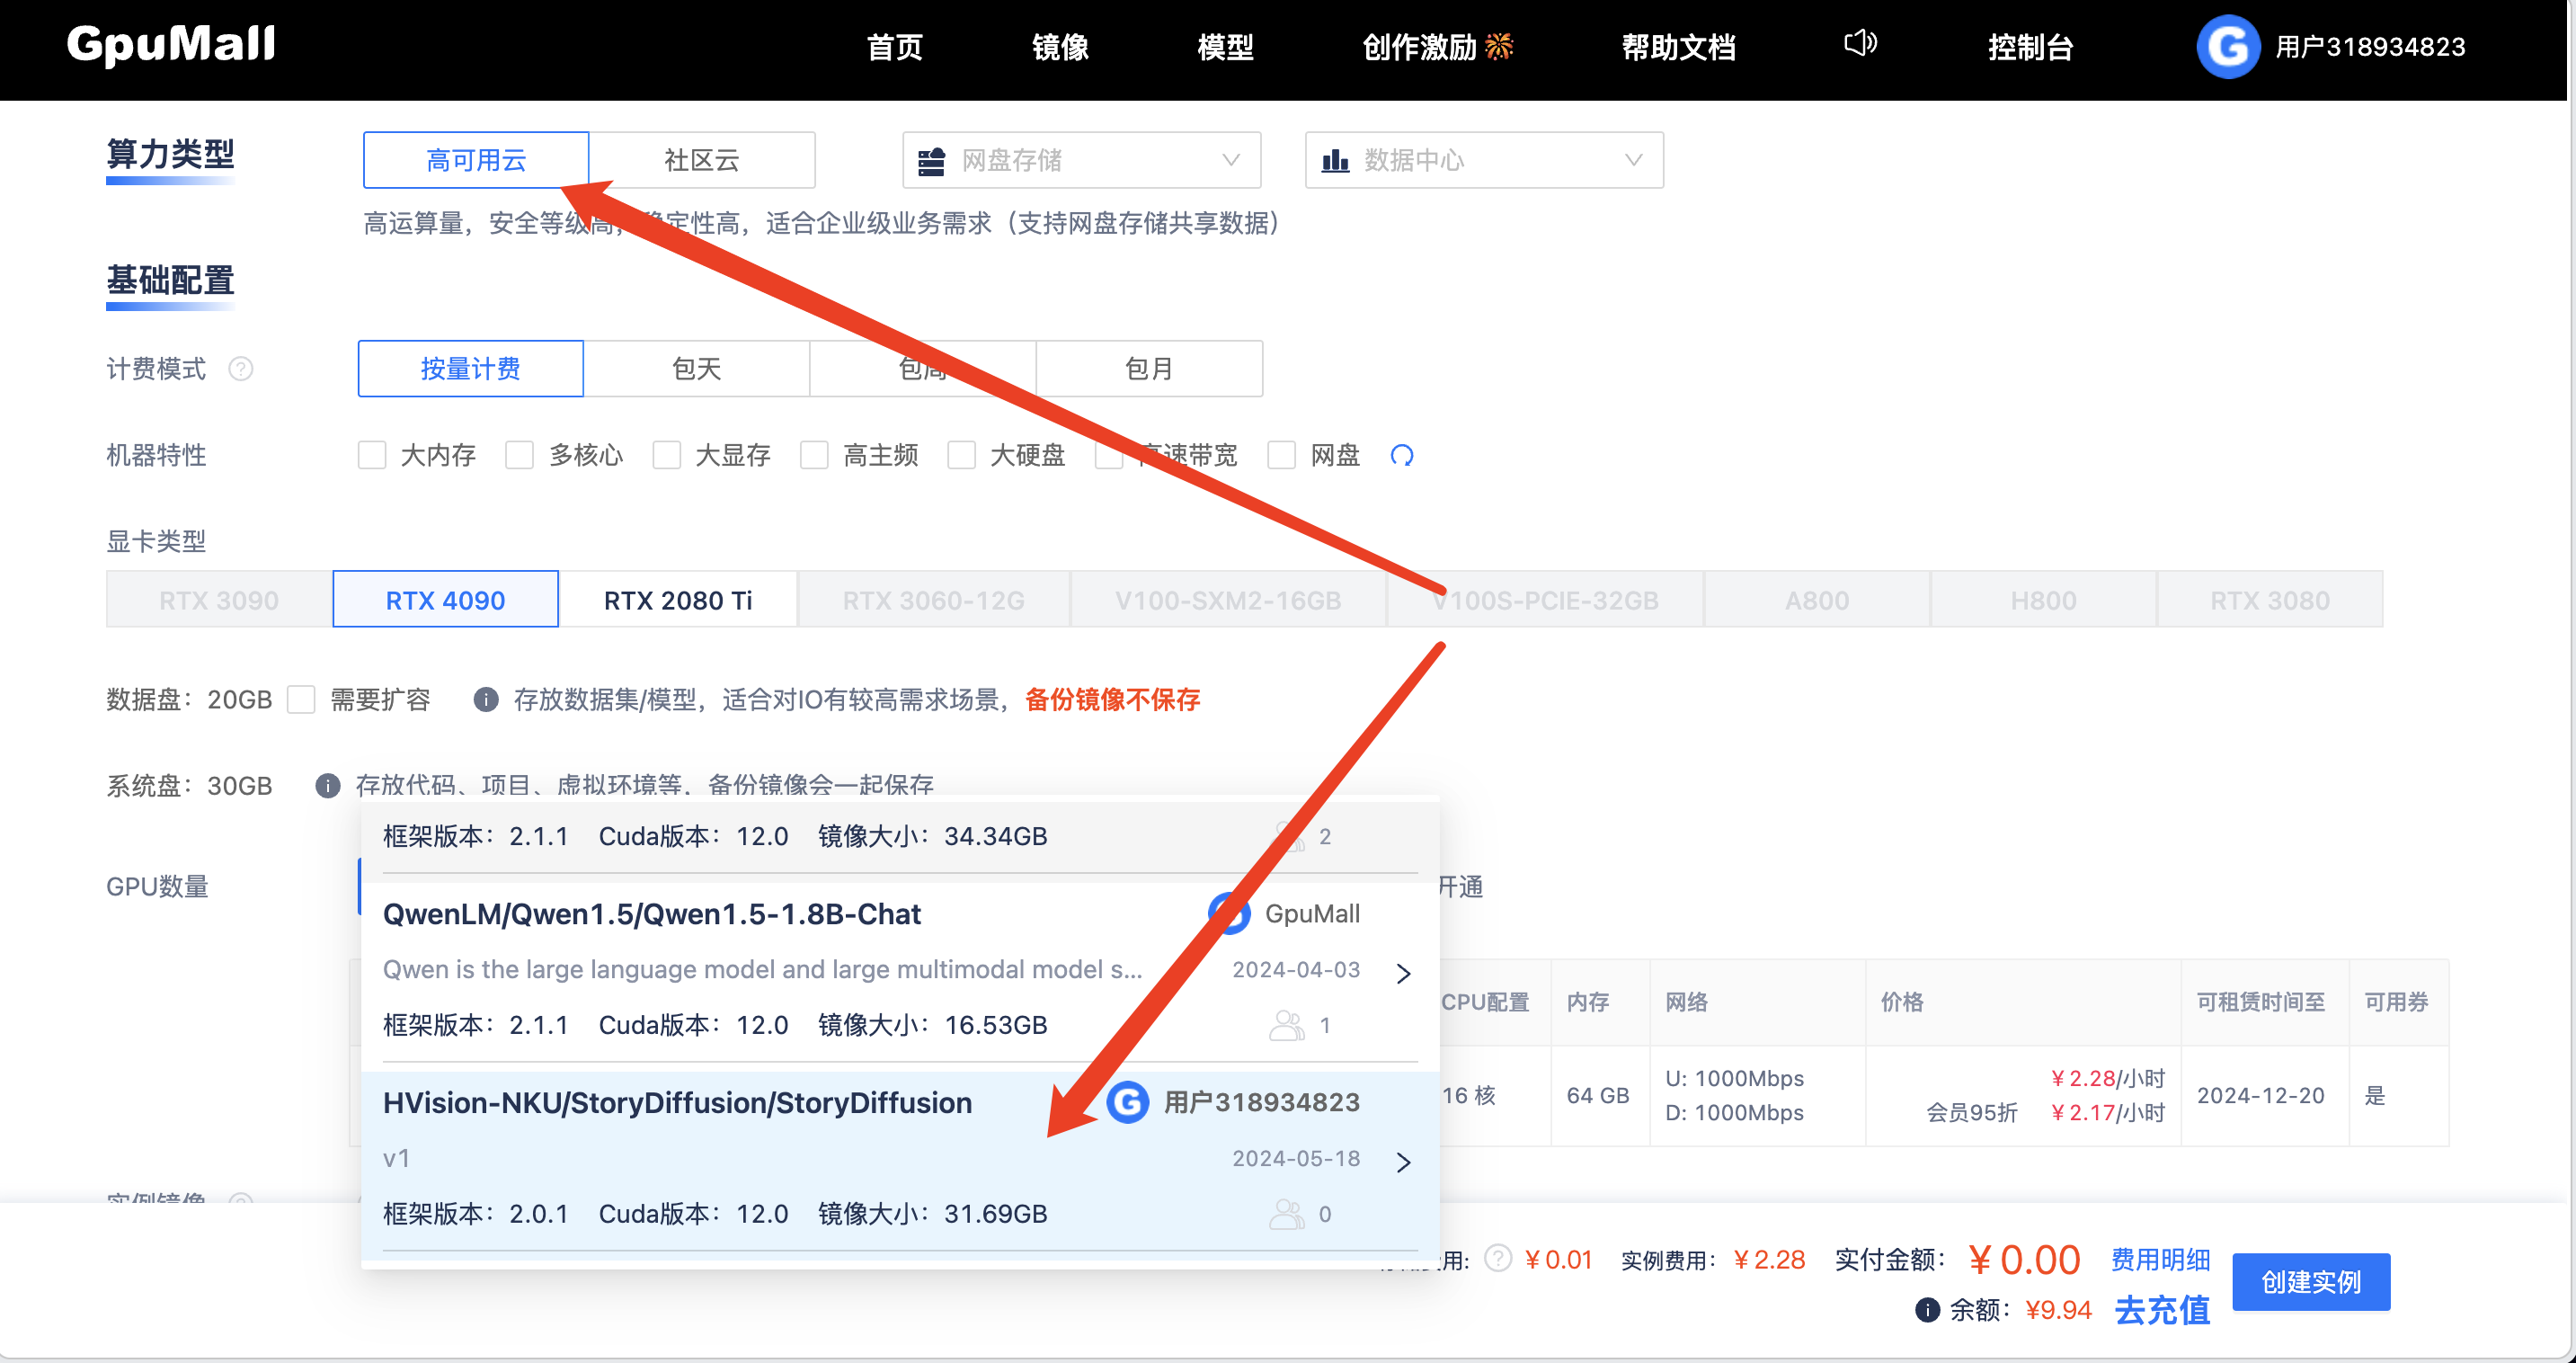Open the user avatar icon for 用户318934823
The width and height of the screenshot is (2576, 1363).
click(2228, 45)
